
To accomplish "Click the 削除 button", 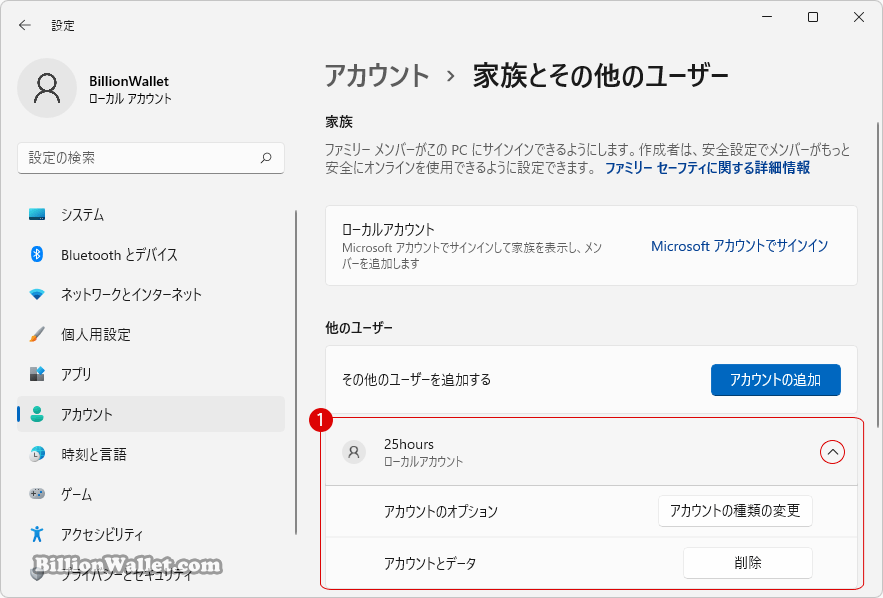I will coord(748,563).
